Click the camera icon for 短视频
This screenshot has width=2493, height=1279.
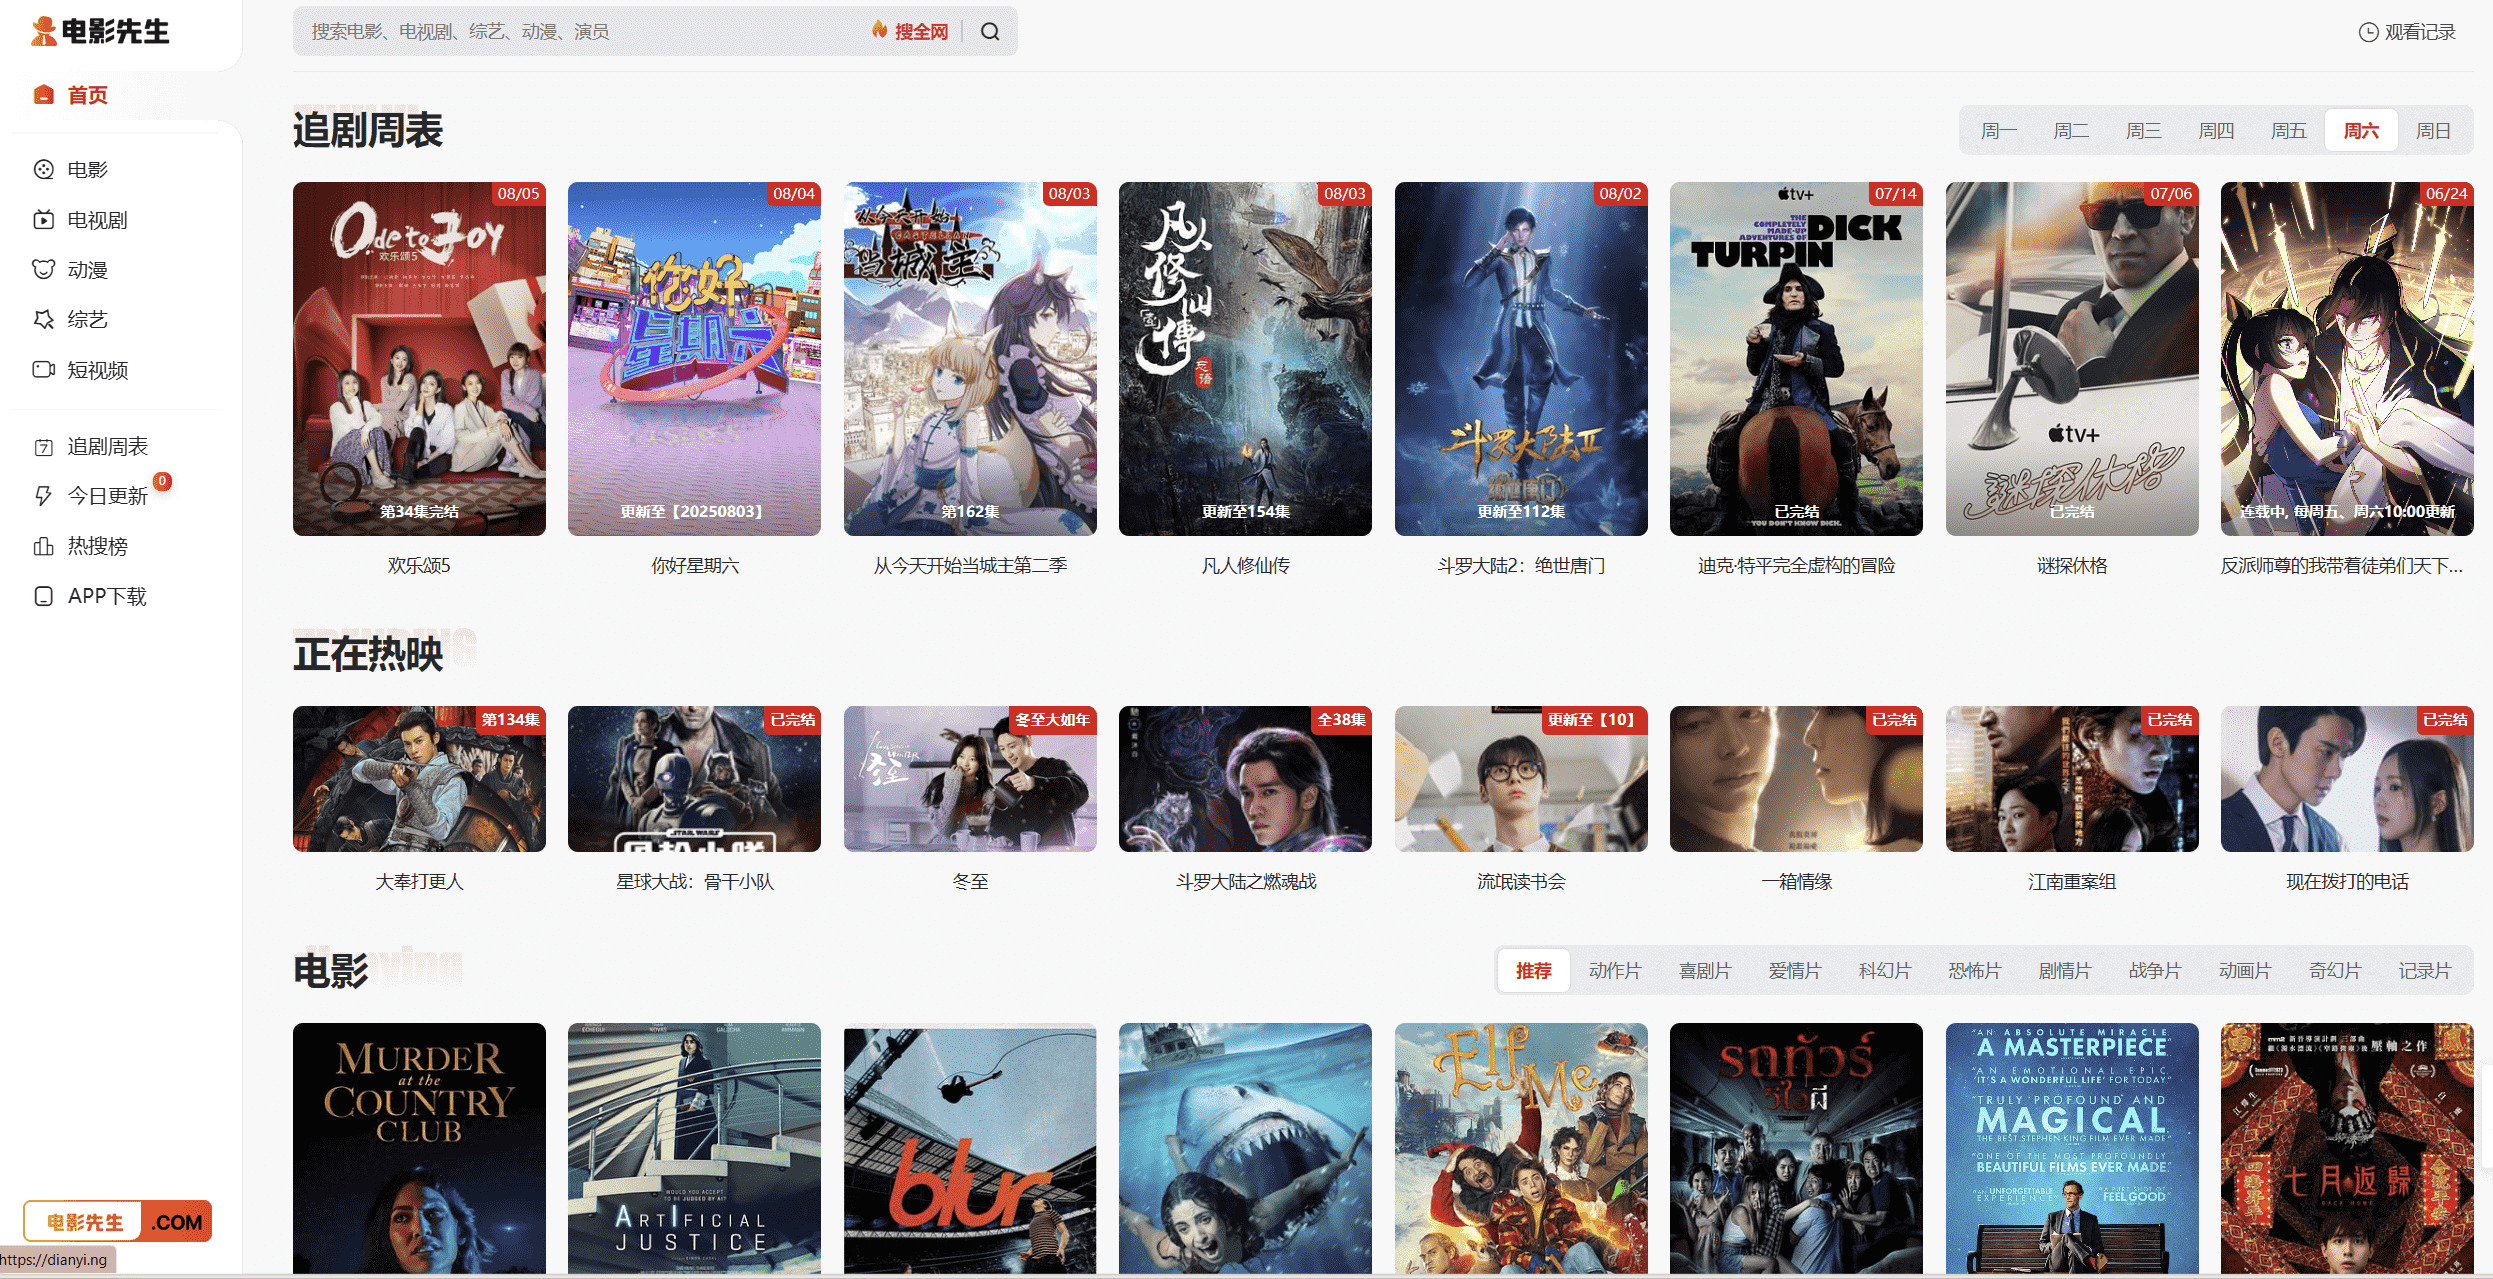pyautogui.click(x=43, y=369)
